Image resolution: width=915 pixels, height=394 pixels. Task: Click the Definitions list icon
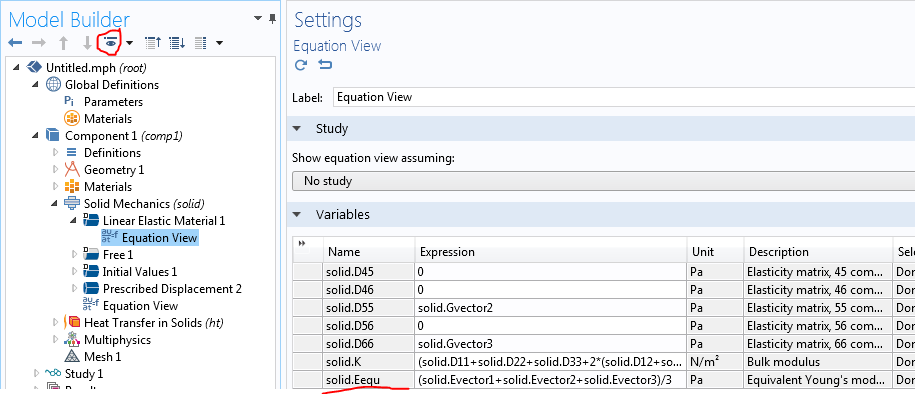click(71, 152)
